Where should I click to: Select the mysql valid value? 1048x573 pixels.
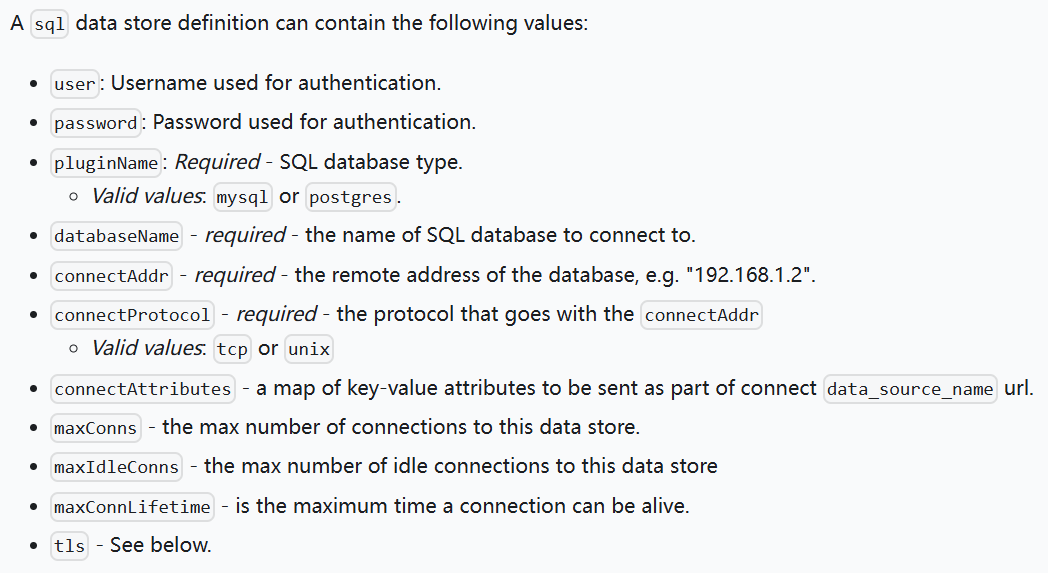click(x=243, y=197)
